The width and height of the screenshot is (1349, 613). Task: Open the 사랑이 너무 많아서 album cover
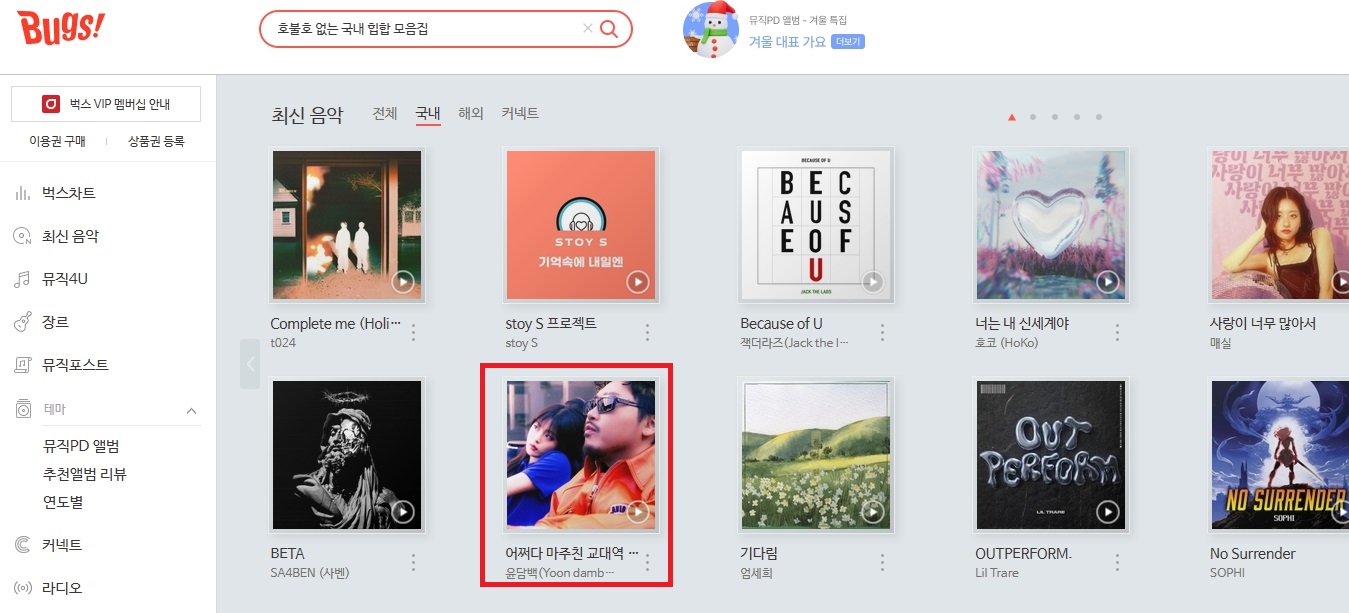coord(1279,225)
